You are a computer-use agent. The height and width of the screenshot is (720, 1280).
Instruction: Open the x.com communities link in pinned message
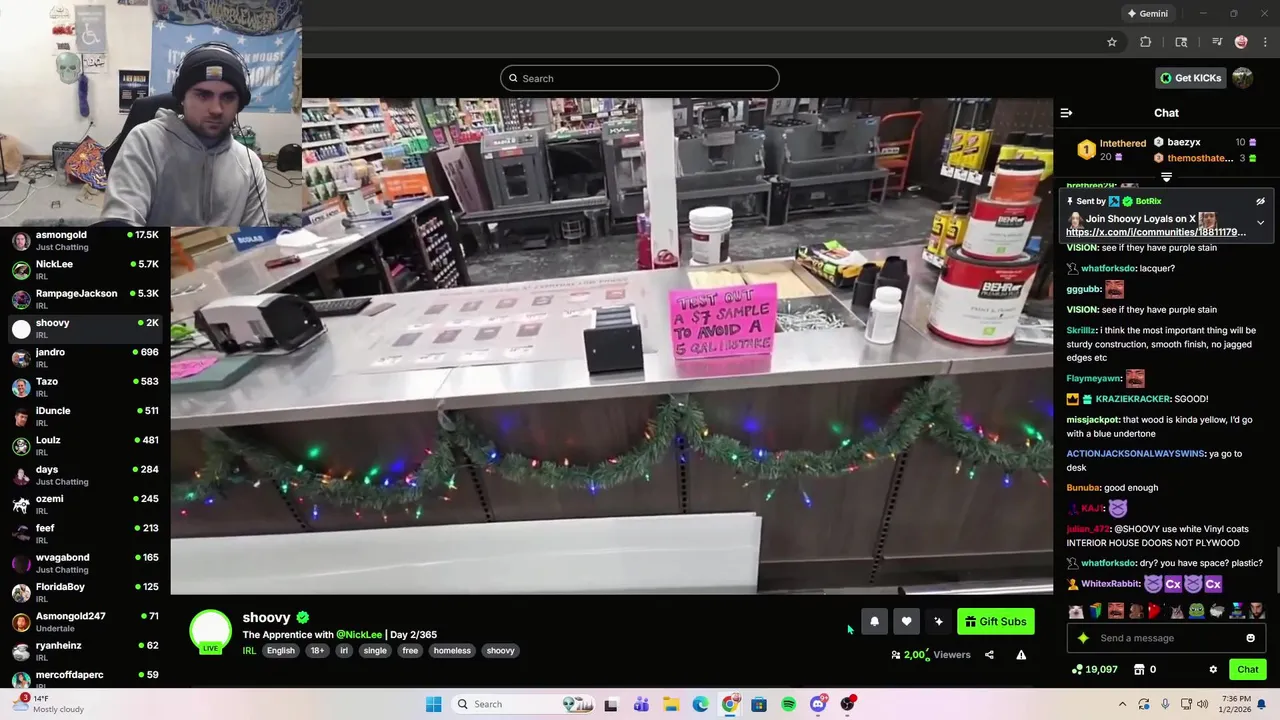click(1156, 232)
